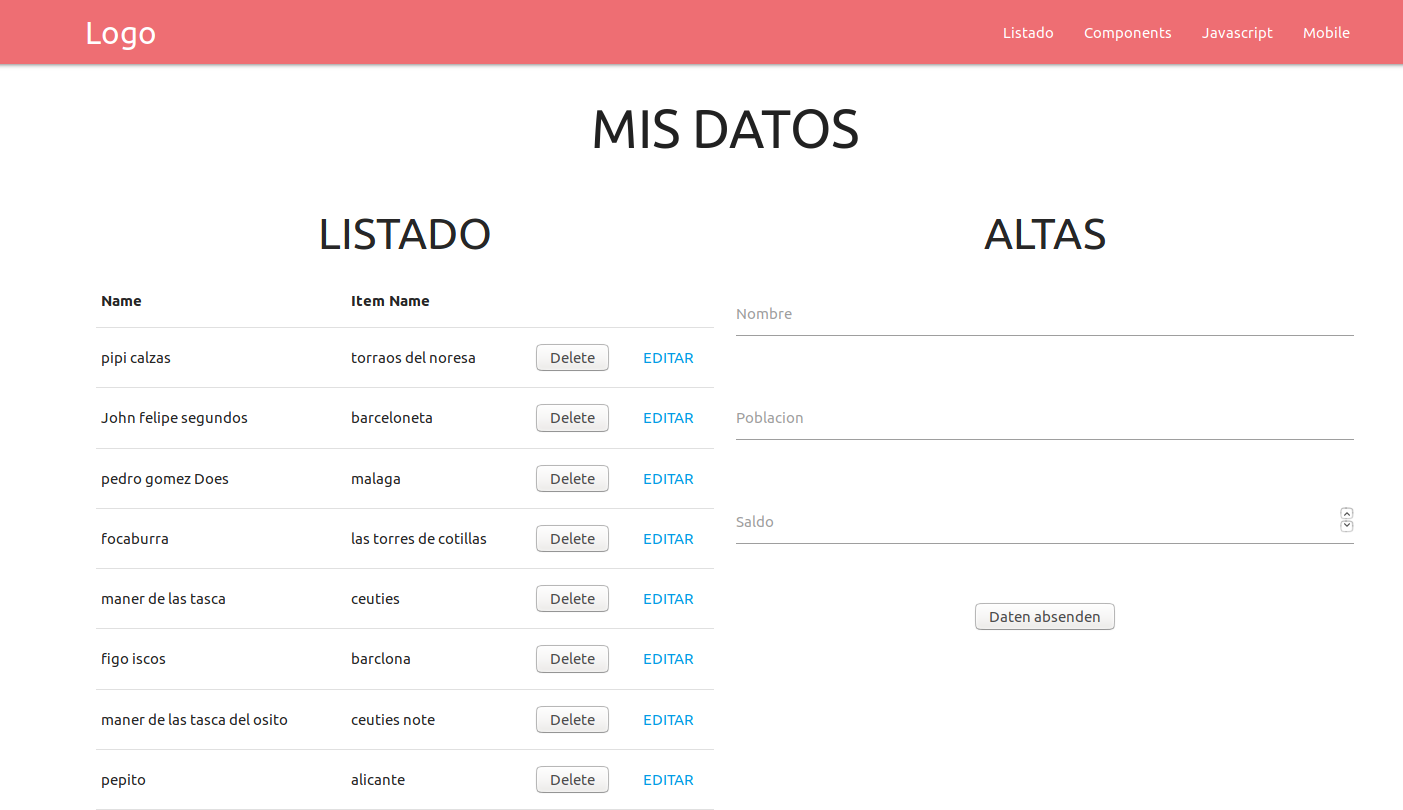The image size is (1403, 810).
Task: Click EDITAR in the plain ceuties row
Action: [668, 599]
